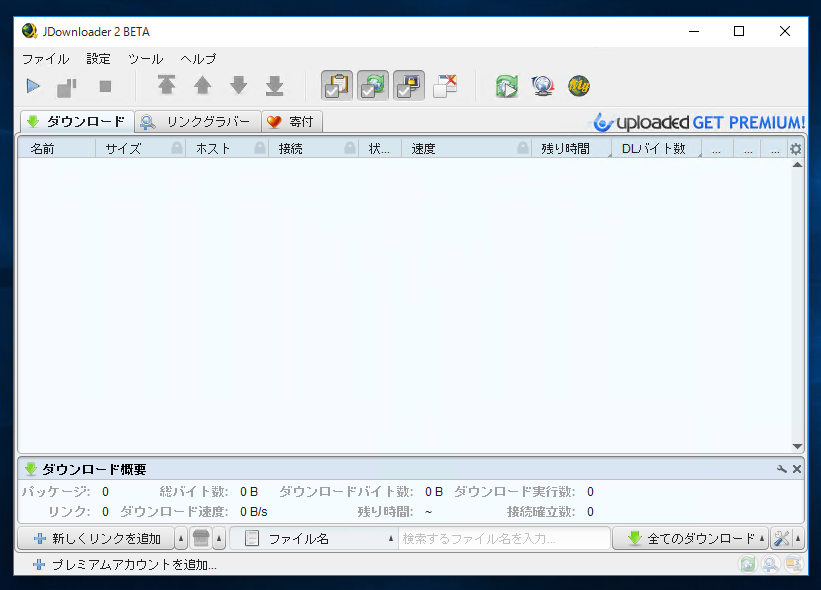Screen dimensions: 821x590
Task: Open ファイル名 search type dropdown
Action: 314,538
